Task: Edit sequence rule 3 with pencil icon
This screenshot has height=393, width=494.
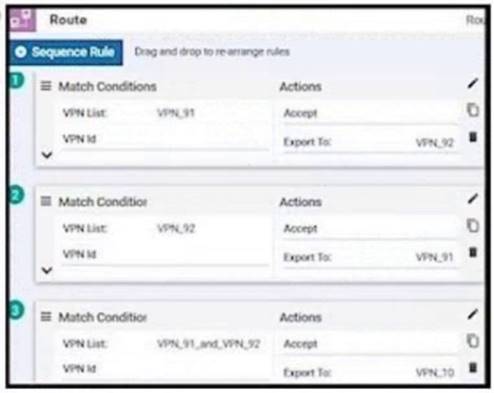Action: click(x=473, y=314)
